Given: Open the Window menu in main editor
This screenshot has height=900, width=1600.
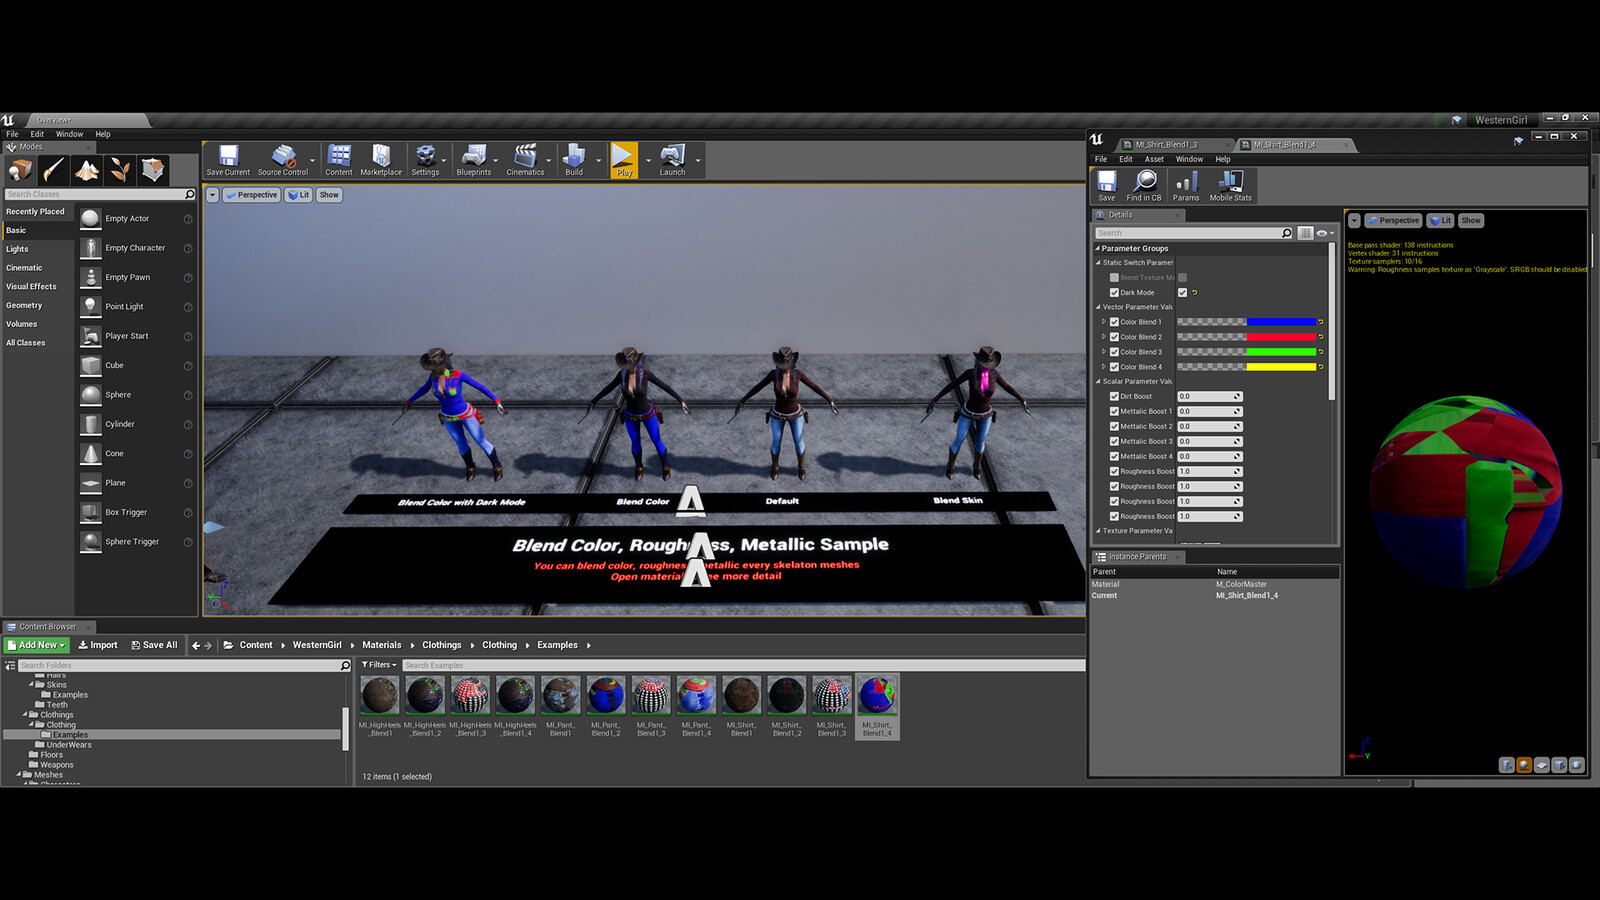Looking at the screenshot, I should tap(69, 134).
